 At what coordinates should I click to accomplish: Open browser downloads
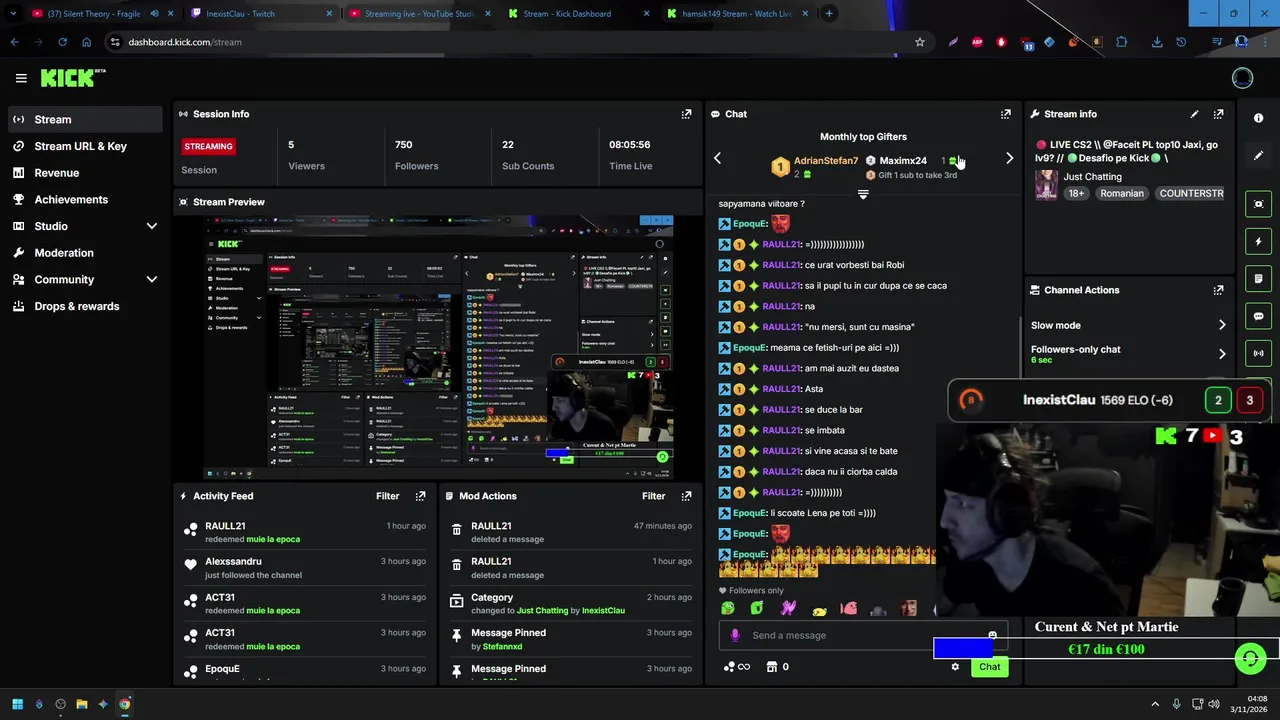tap(1157, 42)
